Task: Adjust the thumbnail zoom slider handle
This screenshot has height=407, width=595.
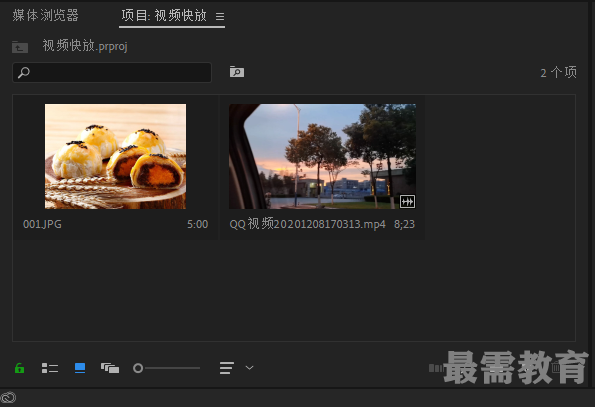Action: (138, 368)
